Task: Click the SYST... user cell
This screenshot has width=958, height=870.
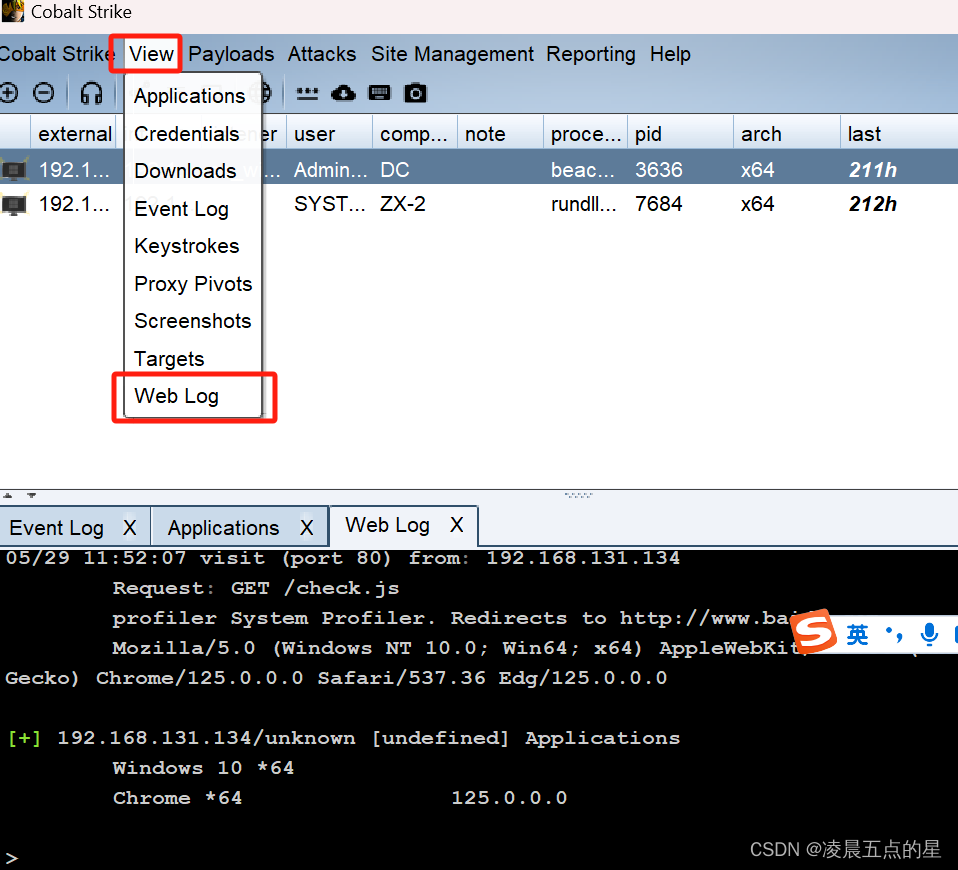Action: (330, 204)
